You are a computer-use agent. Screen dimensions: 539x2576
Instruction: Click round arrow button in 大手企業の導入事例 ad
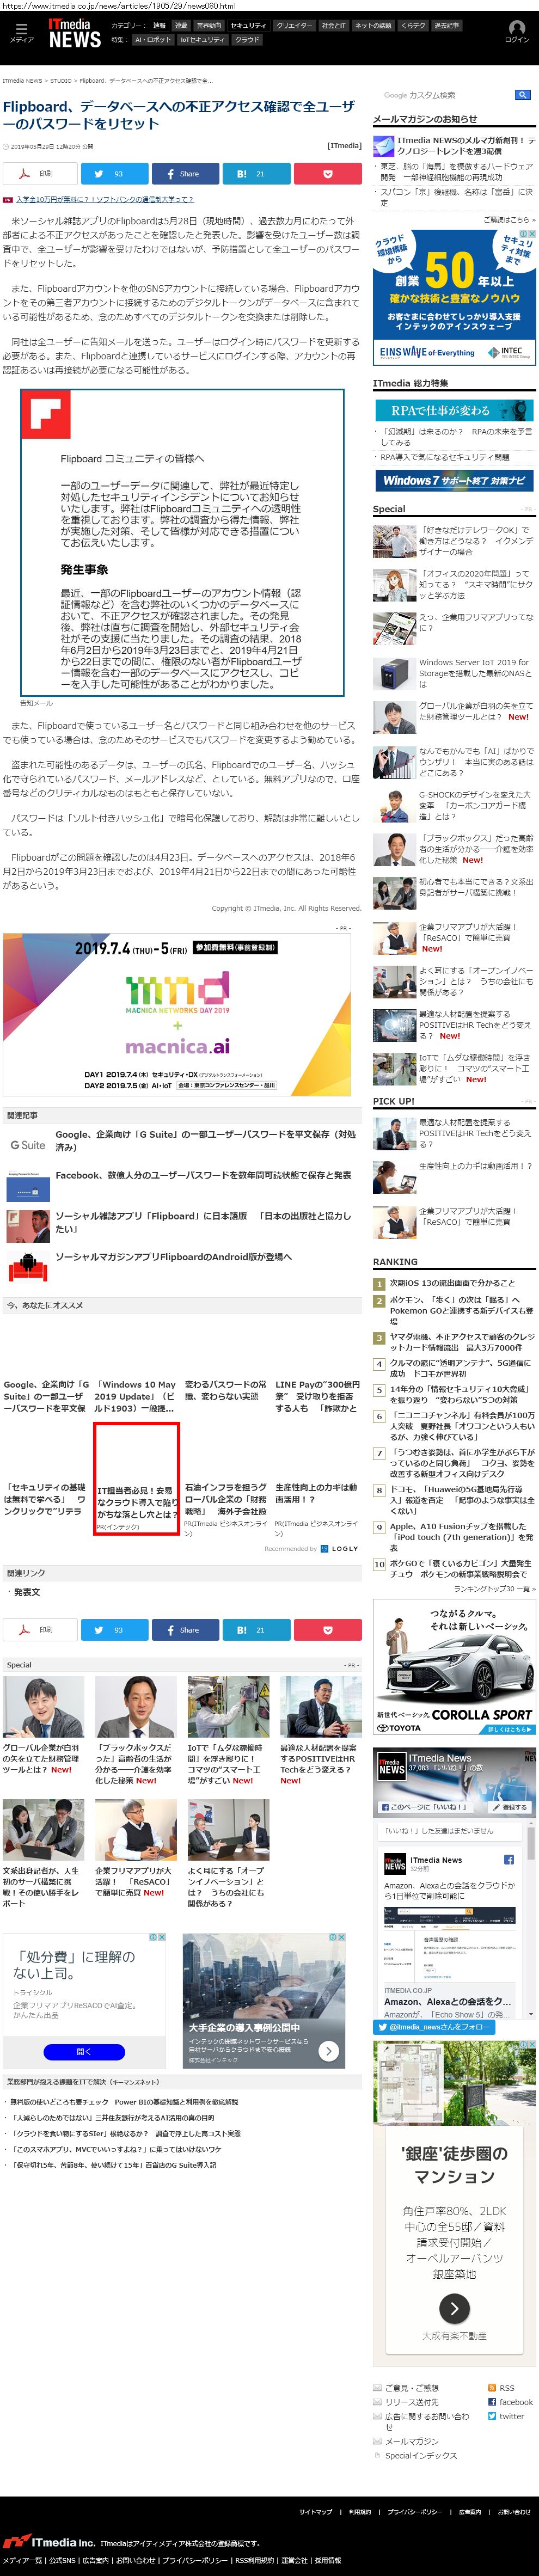pos(329,2051)
